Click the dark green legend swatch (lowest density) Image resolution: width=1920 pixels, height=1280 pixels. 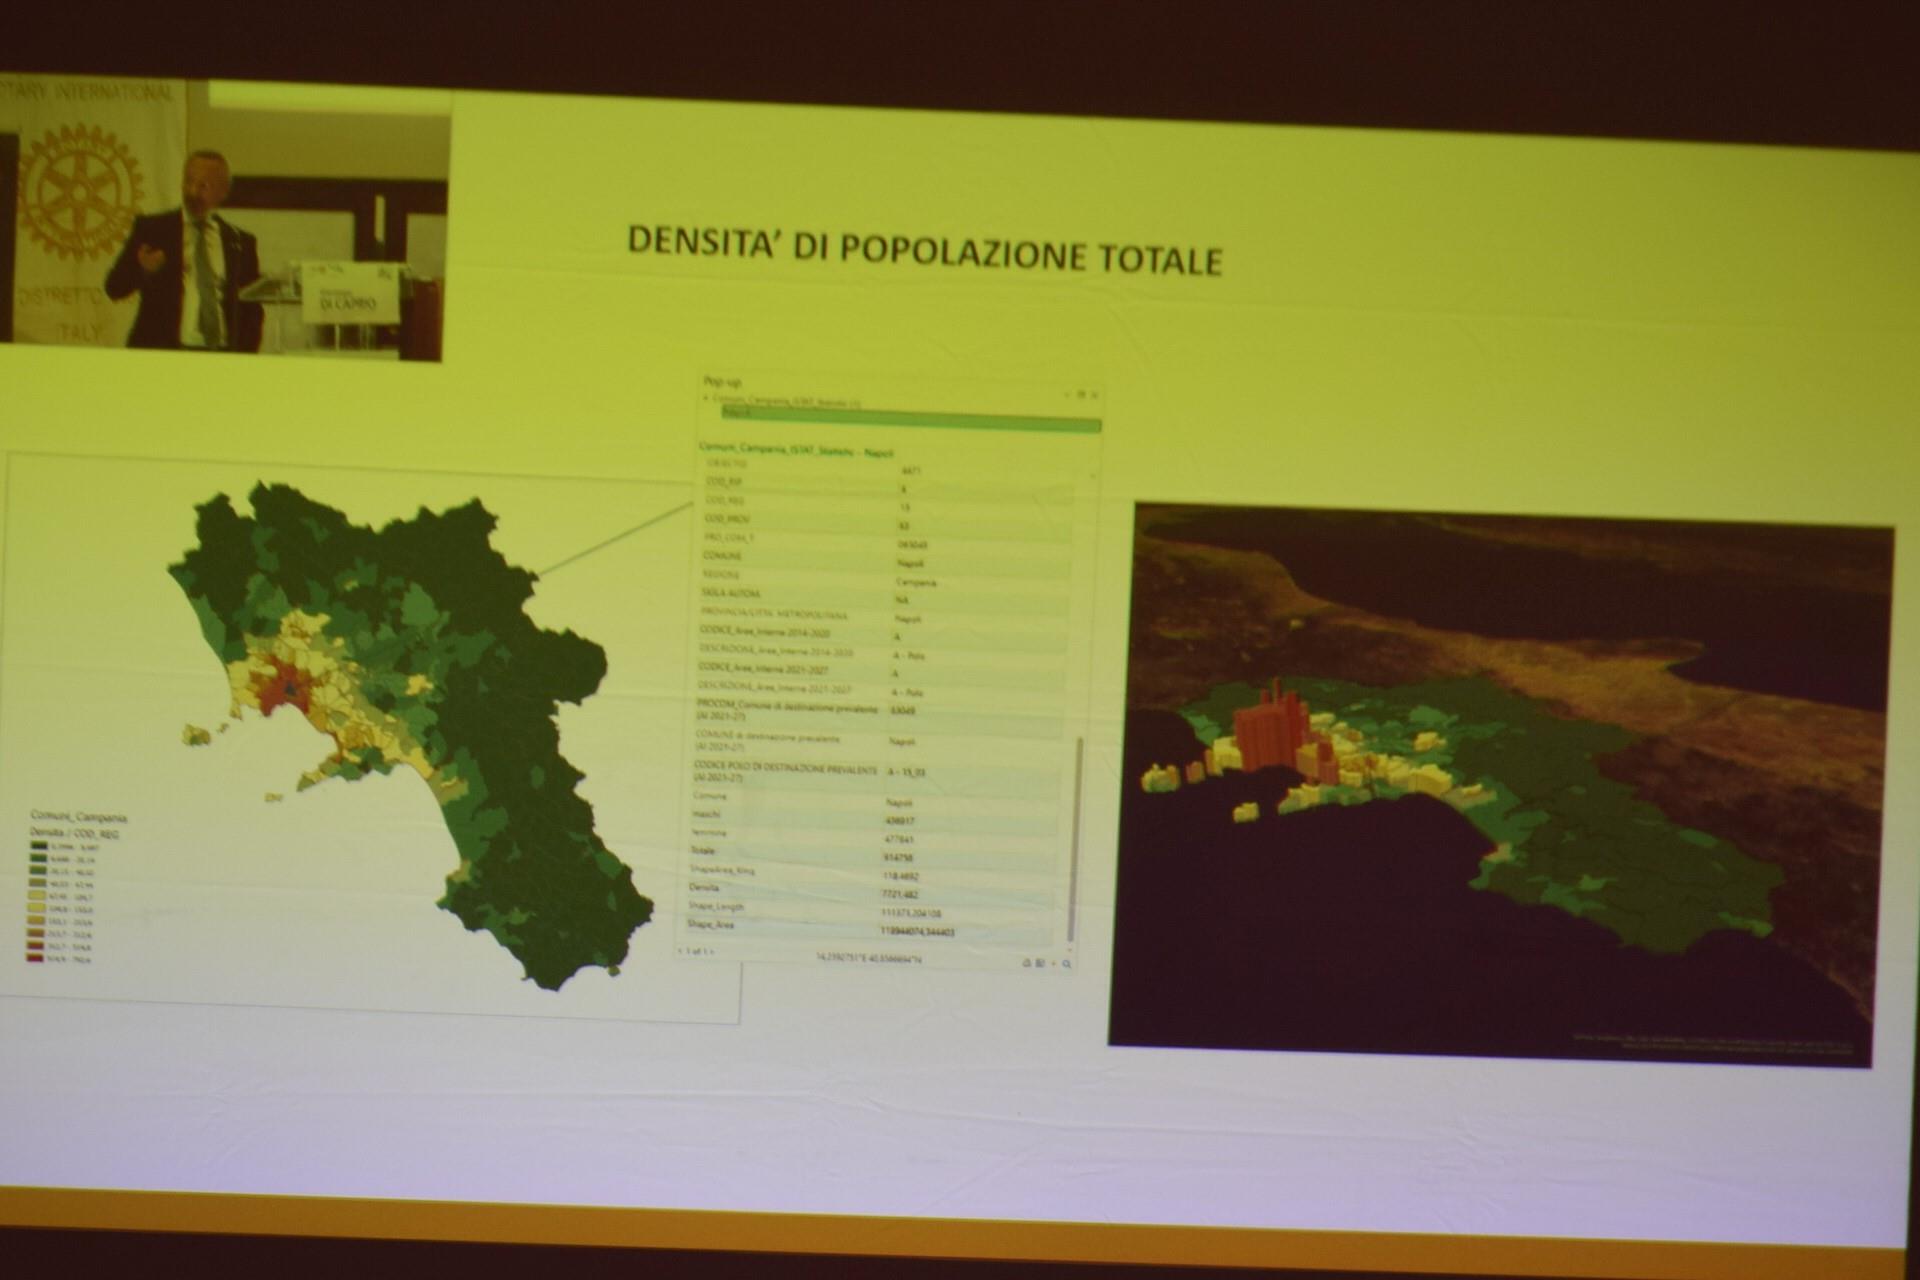(x=38, y=845)
